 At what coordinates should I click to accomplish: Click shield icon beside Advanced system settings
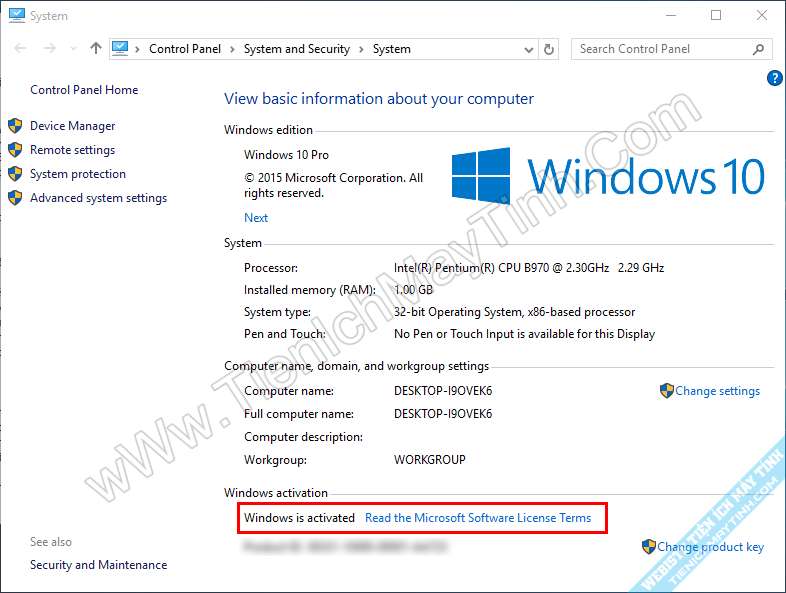pyautogui.click(x=15, y=197)
